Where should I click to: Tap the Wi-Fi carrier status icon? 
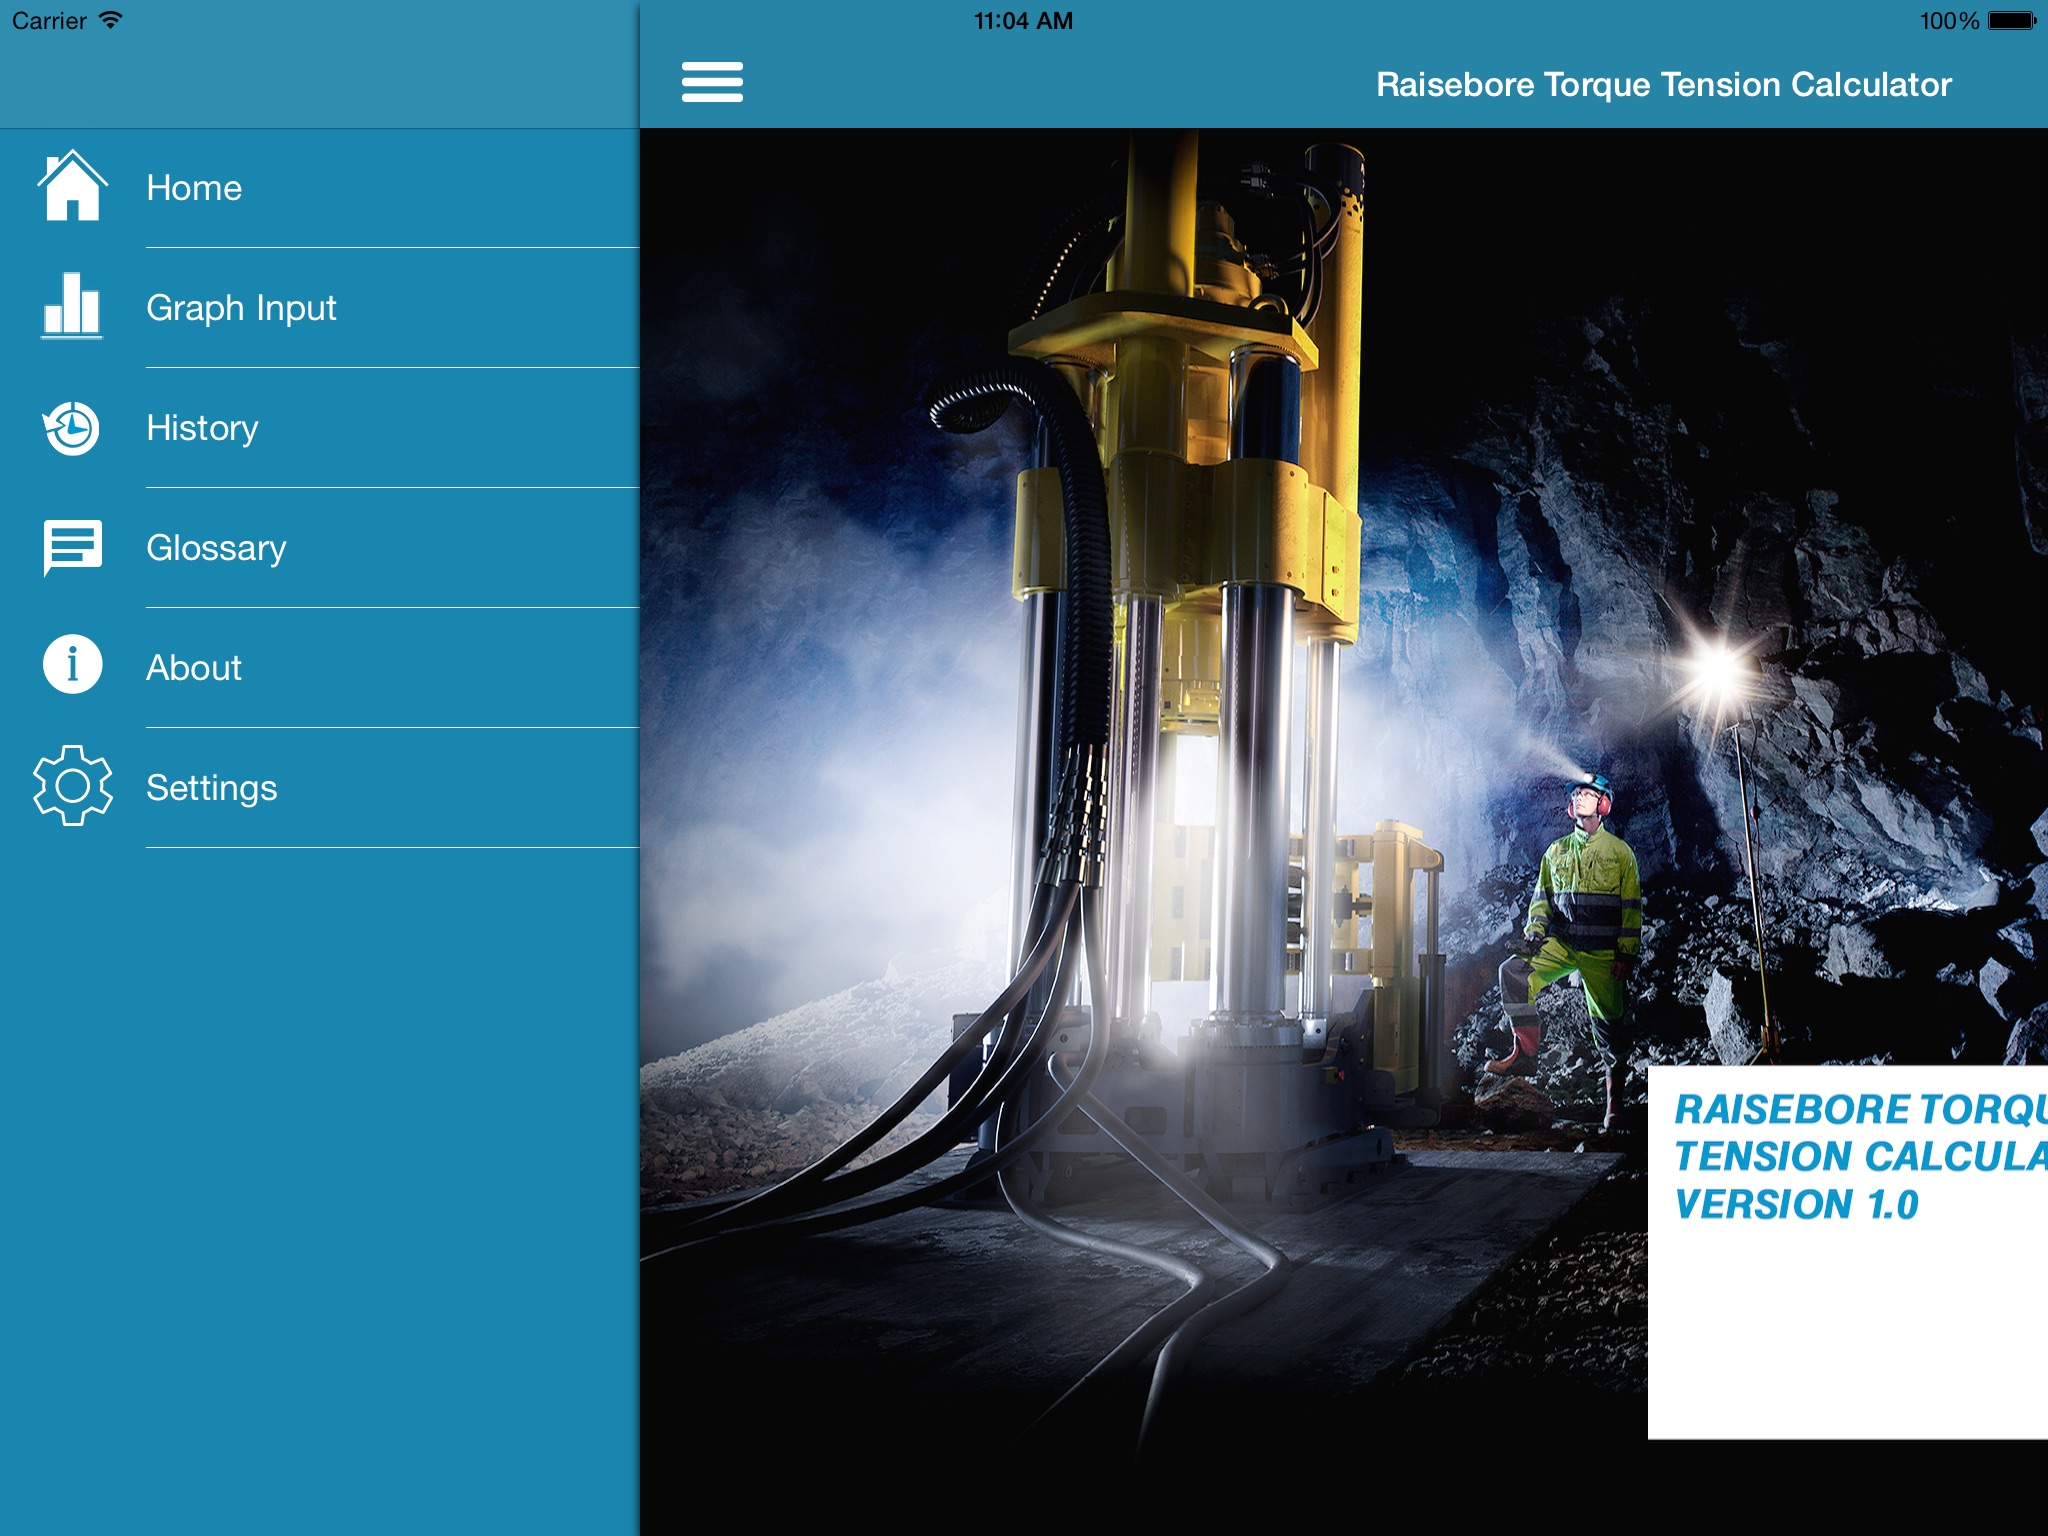coord(110,21)
